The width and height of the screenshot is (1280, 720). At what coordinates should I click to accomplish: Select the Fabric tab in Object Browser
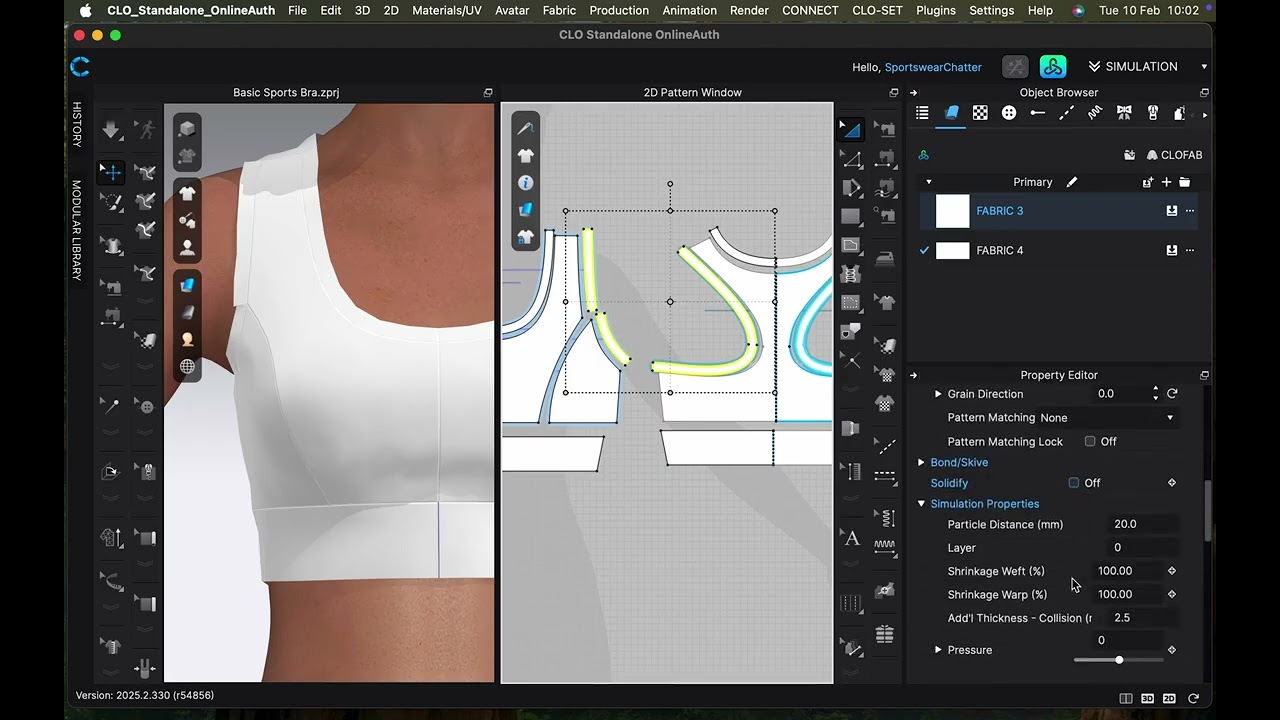coord(951,113)
